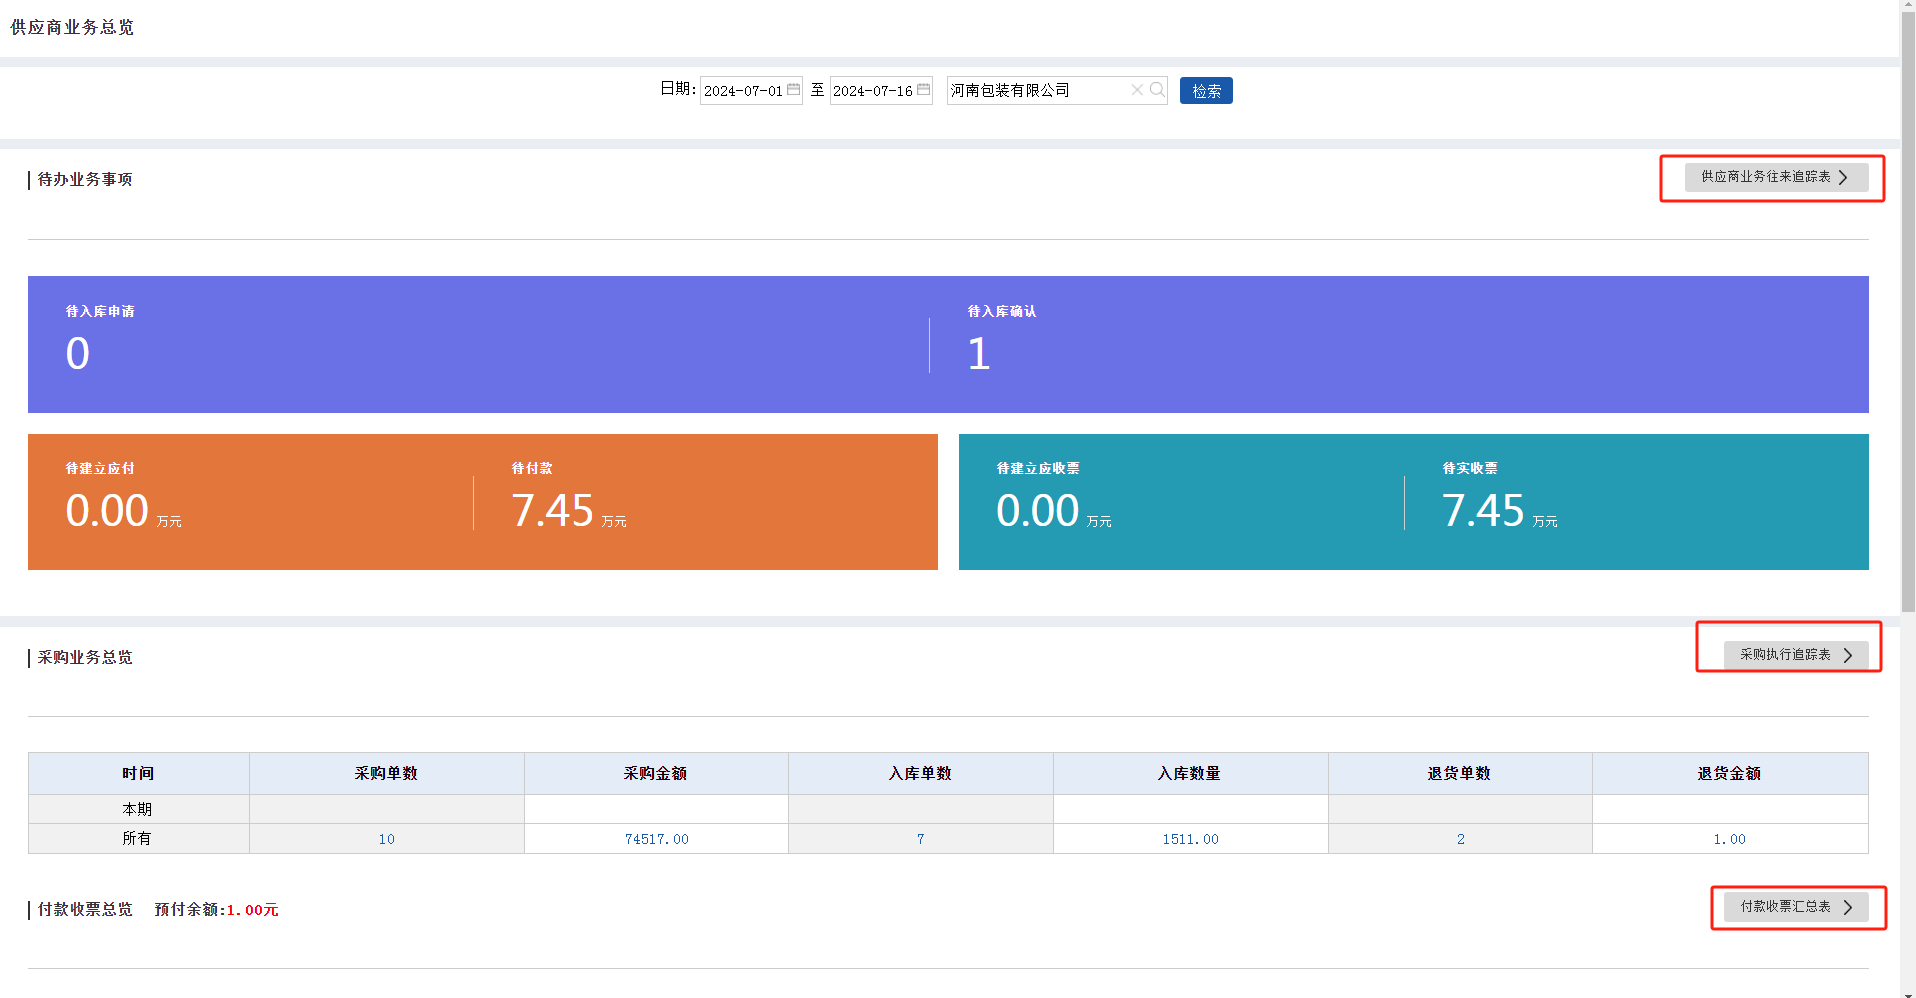The width and height of the screenshot is (1916, 998).
Task: Open 采购执行追踪表 report button
Action: pyautogui.click(x=1795, y=655)
